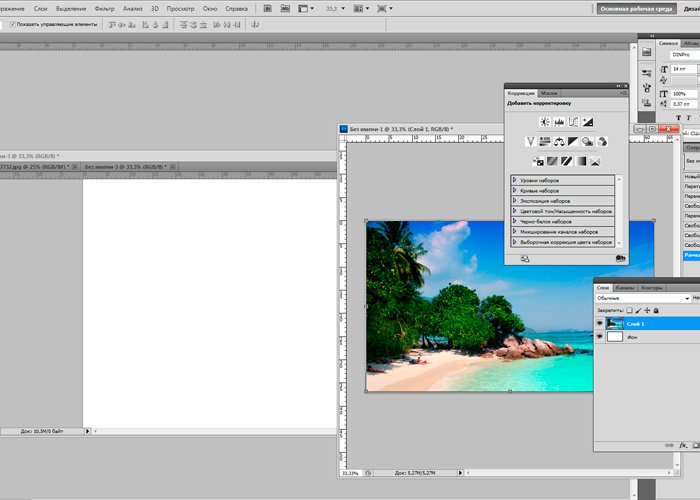700x500 pixels.
Task: Switch to the Каналы panel tab
Action: coord(624,287)
